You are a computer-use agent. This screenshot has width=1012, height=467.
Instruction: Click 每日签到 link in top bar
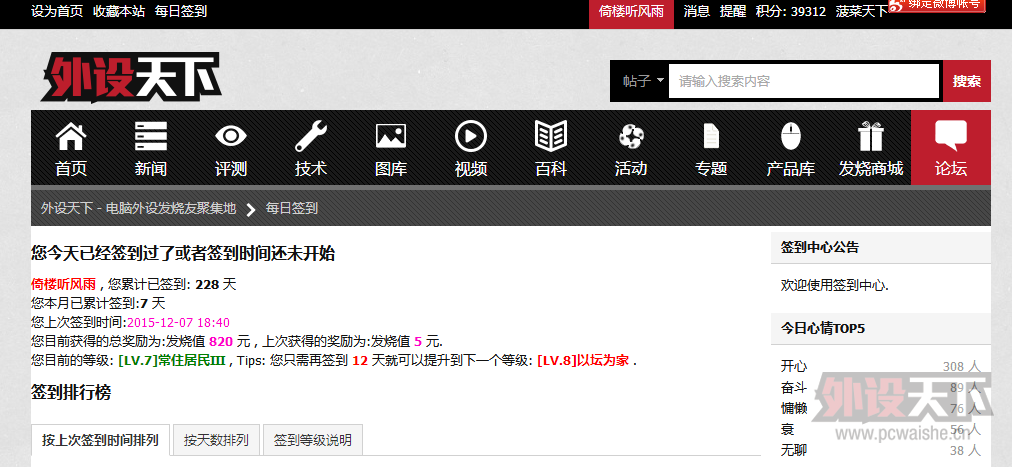[181, 11]
